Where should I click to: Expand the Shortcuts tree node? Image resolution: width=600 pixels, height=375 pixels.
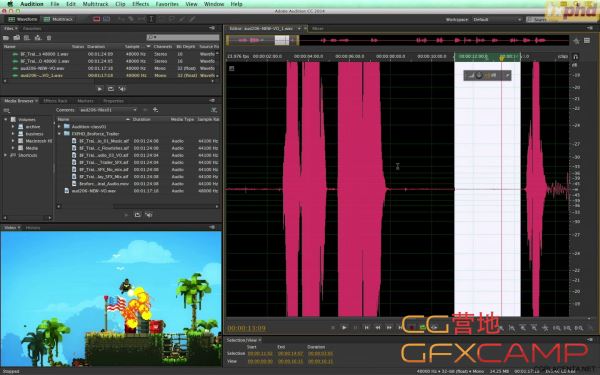(x=5, y=155)
